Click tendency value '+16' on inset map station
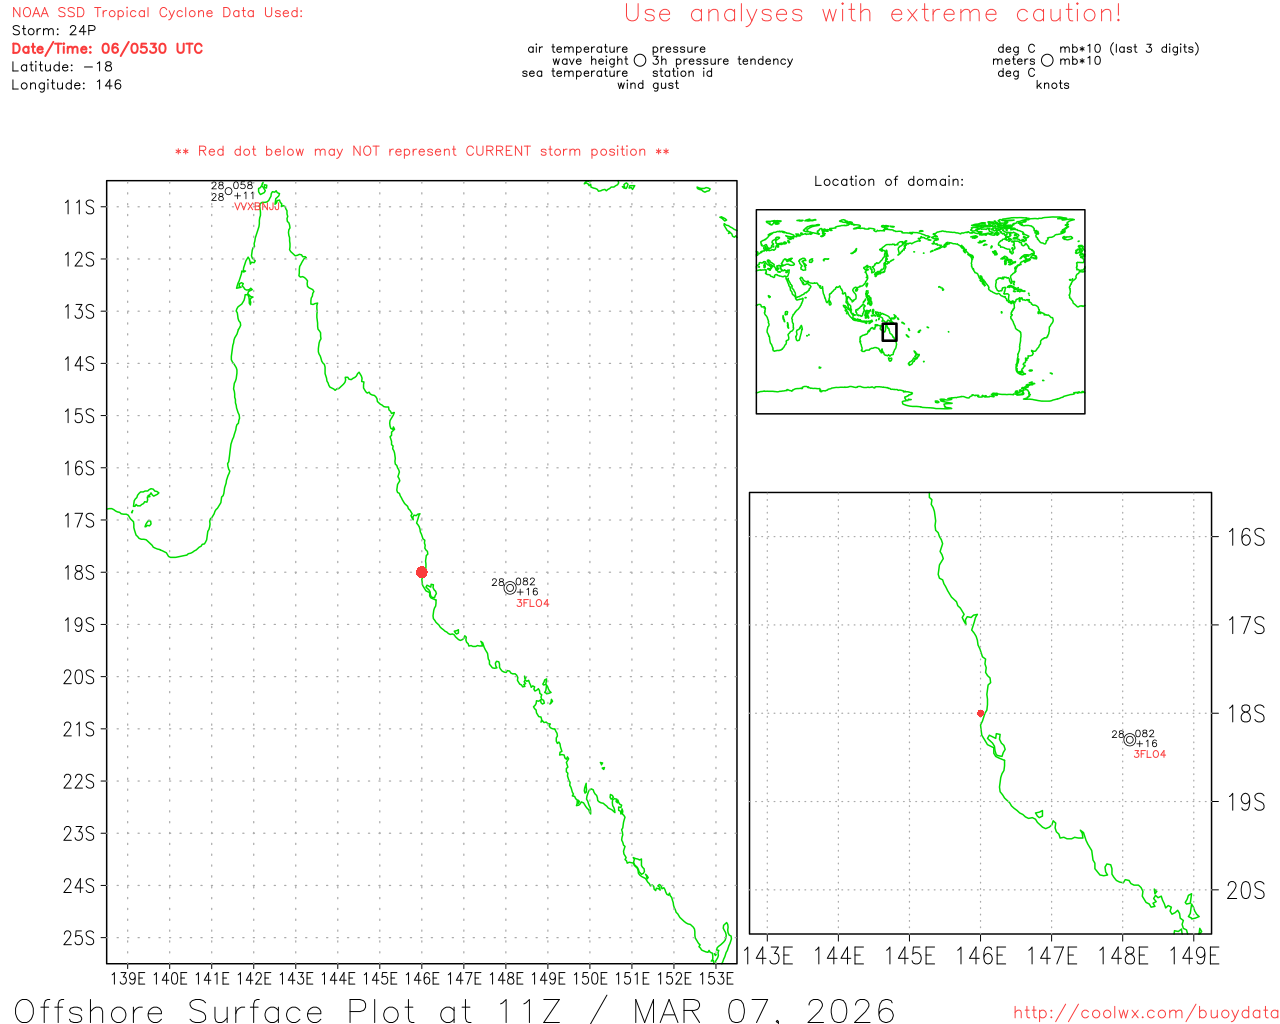The image size is (1280, 1024). tap(1146, 744)
